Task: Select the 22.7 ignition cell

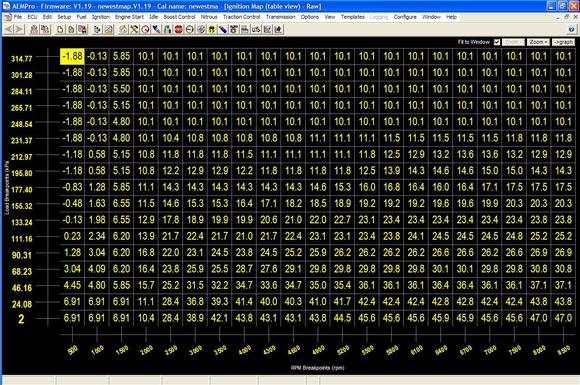Action: pos(342,220)
